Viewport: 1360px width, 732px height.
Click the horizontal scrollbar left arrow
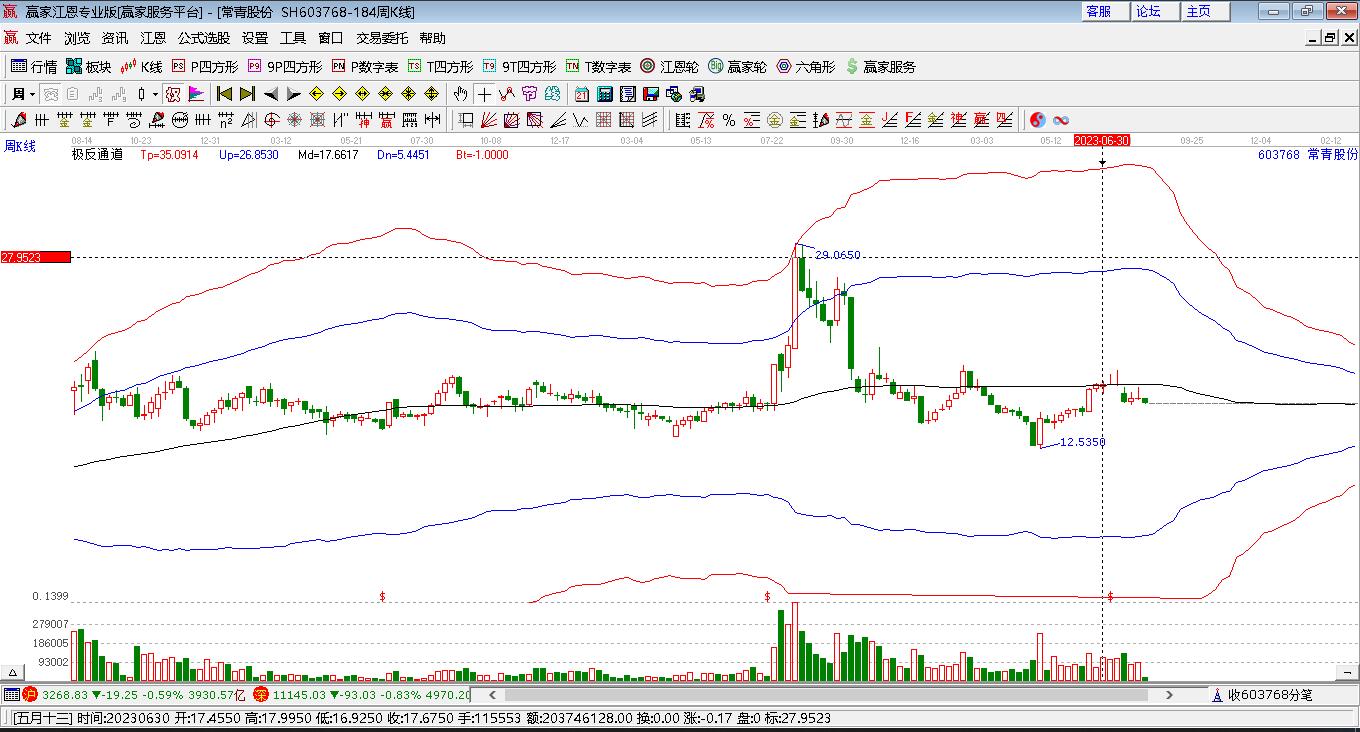(x=491, y=694)
